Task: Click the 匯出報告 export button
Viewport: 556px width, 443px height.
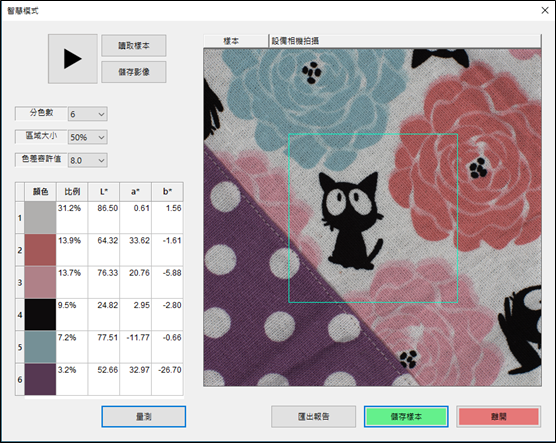Action: click(x=313, y=416)
